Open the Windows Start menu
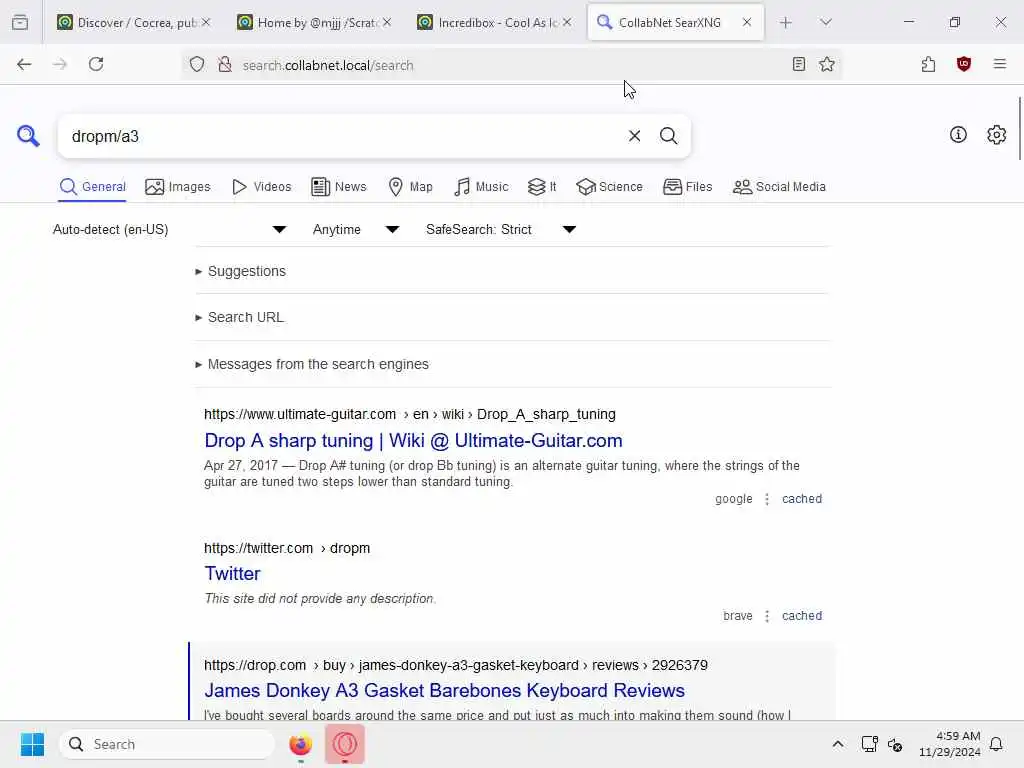This screenshot has width=1024, height=768. 32,744
